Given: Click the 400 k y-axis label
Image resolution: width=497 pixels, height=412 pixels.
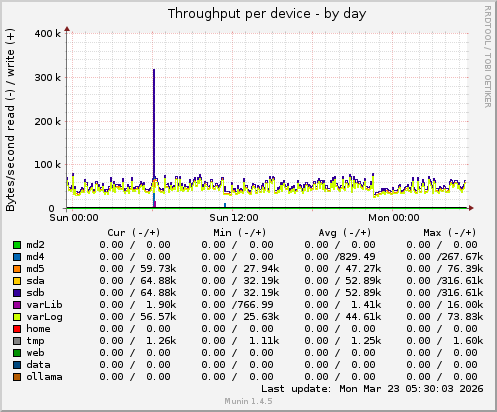Looking at the screenshot, I should (48, 34).
